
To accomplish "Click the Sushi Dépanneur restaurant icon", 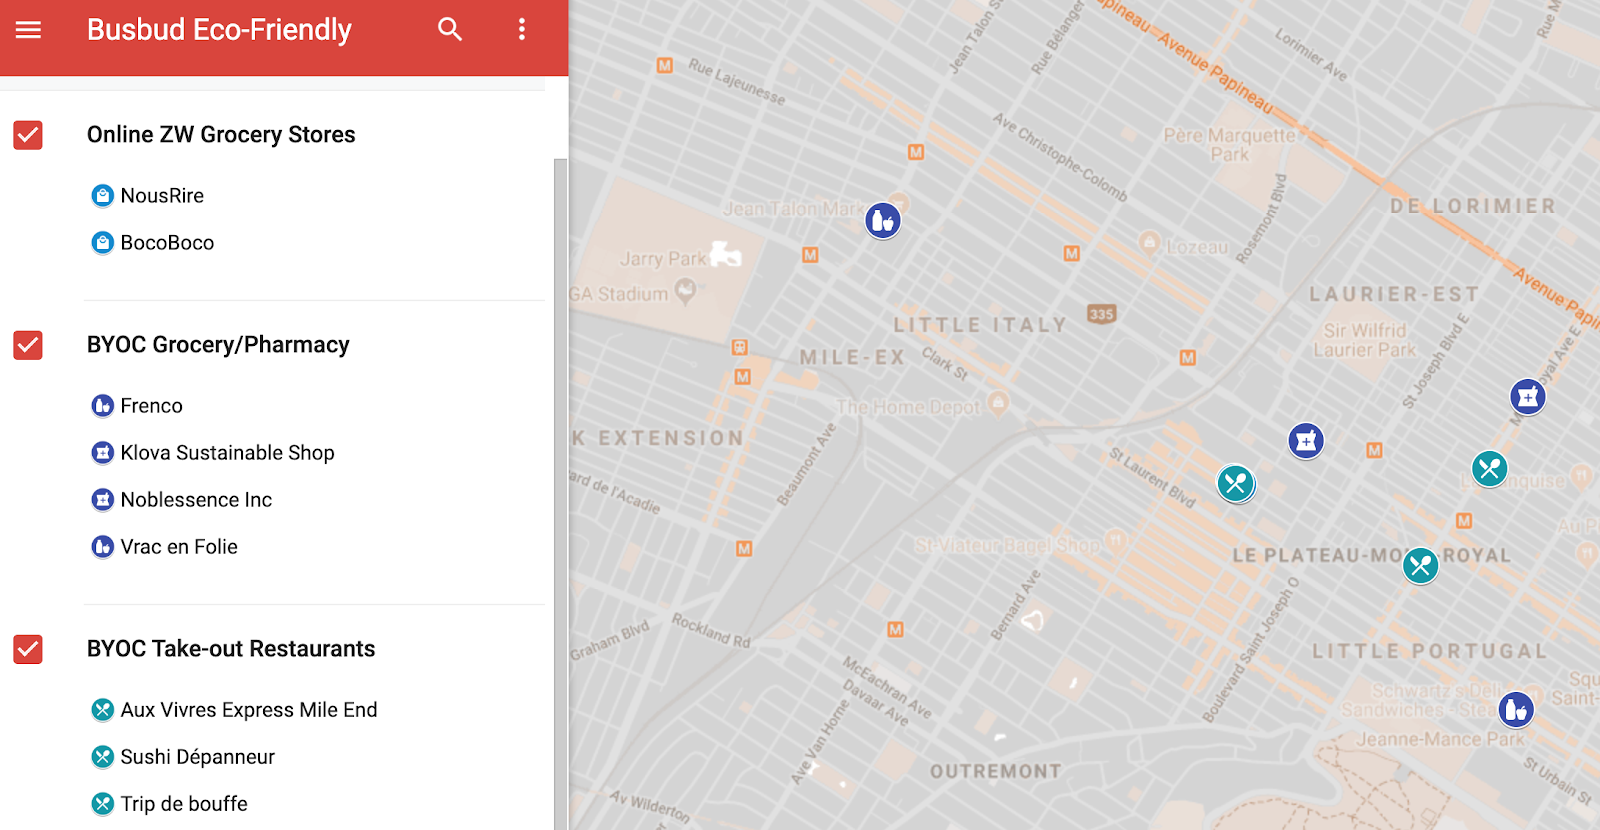I will click(x=102, y=757).
